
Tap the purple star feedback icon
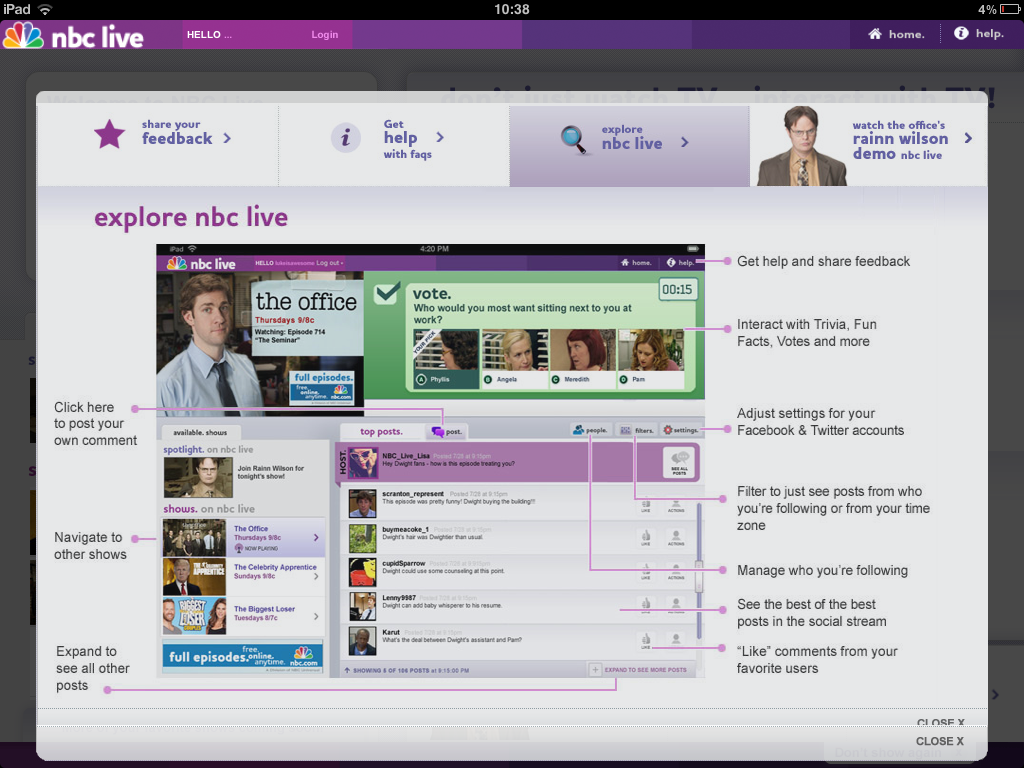pos(109,134)
